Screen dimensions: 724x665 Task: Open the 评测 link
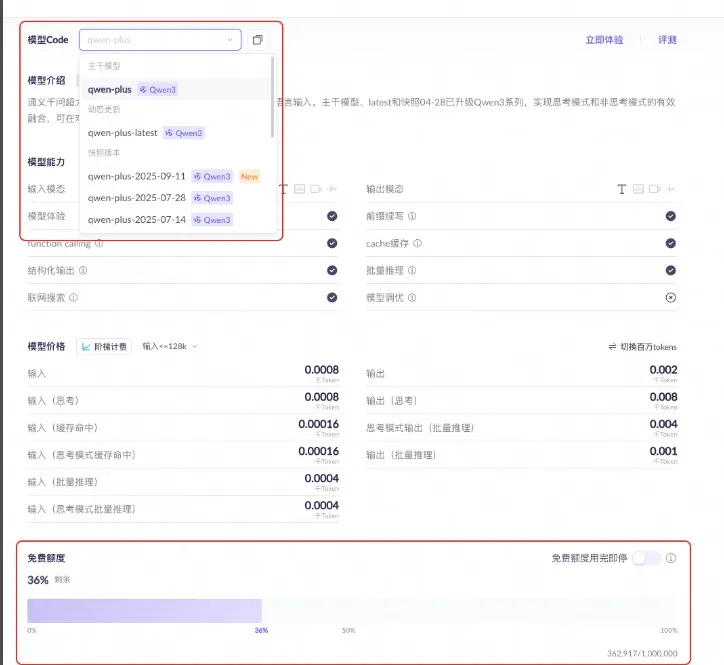point(667,40)
